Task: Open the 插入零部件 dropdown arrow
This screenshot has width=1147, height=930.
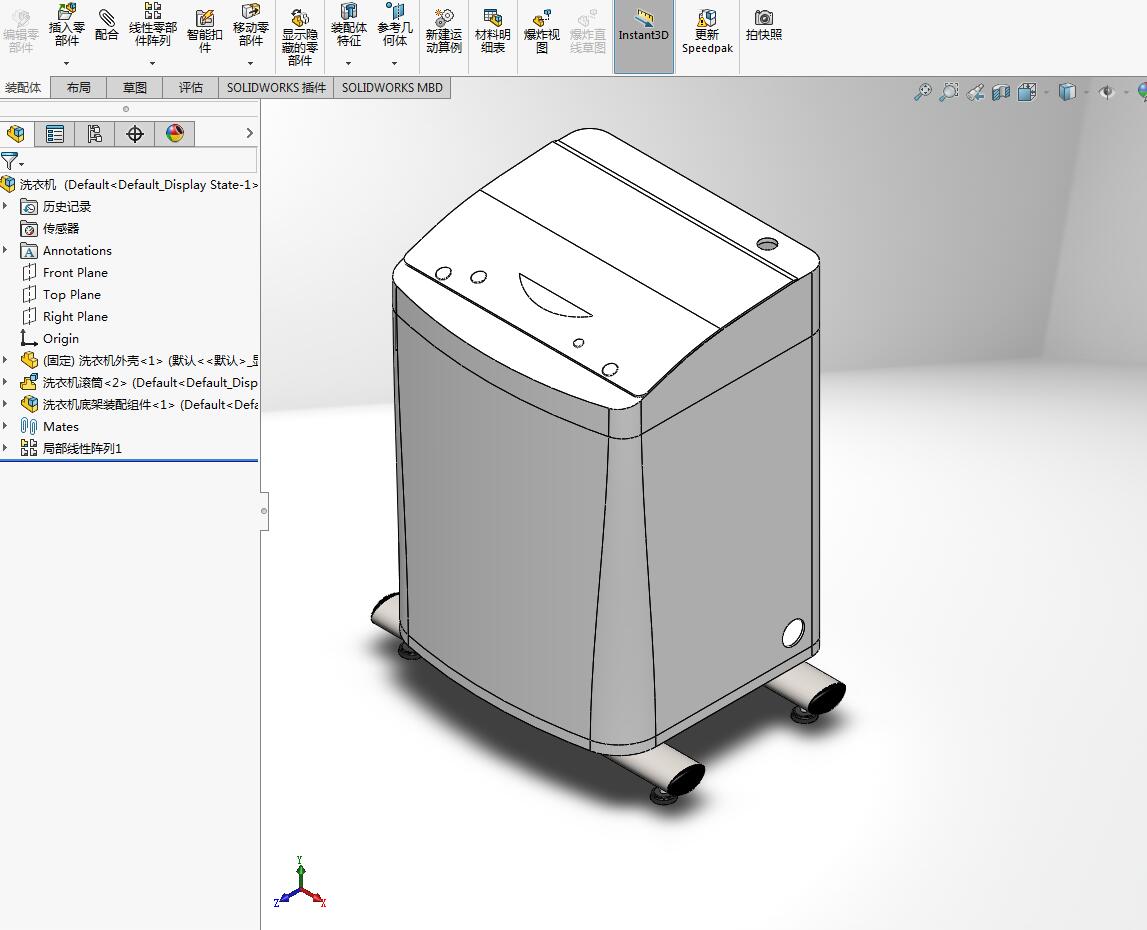Action: (x=67, y=63)
